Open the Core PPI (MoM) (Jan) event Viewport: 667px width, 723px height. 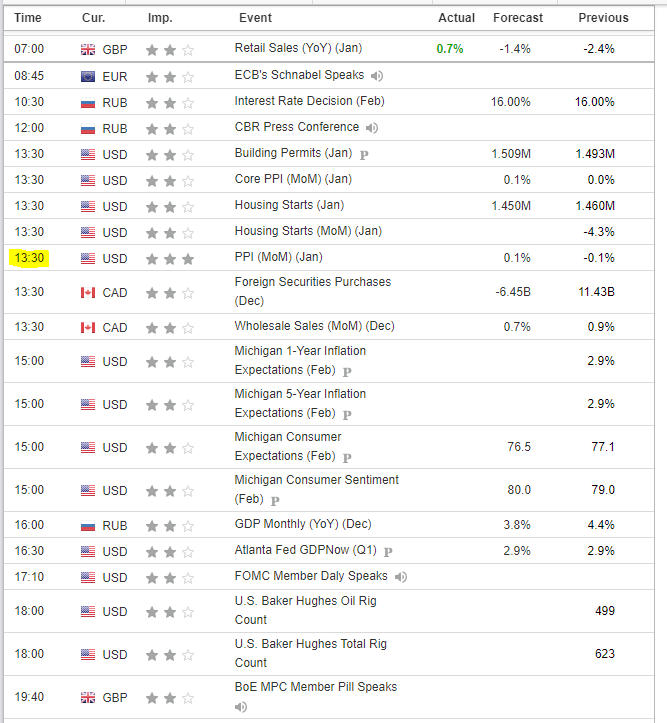point(293,179)
